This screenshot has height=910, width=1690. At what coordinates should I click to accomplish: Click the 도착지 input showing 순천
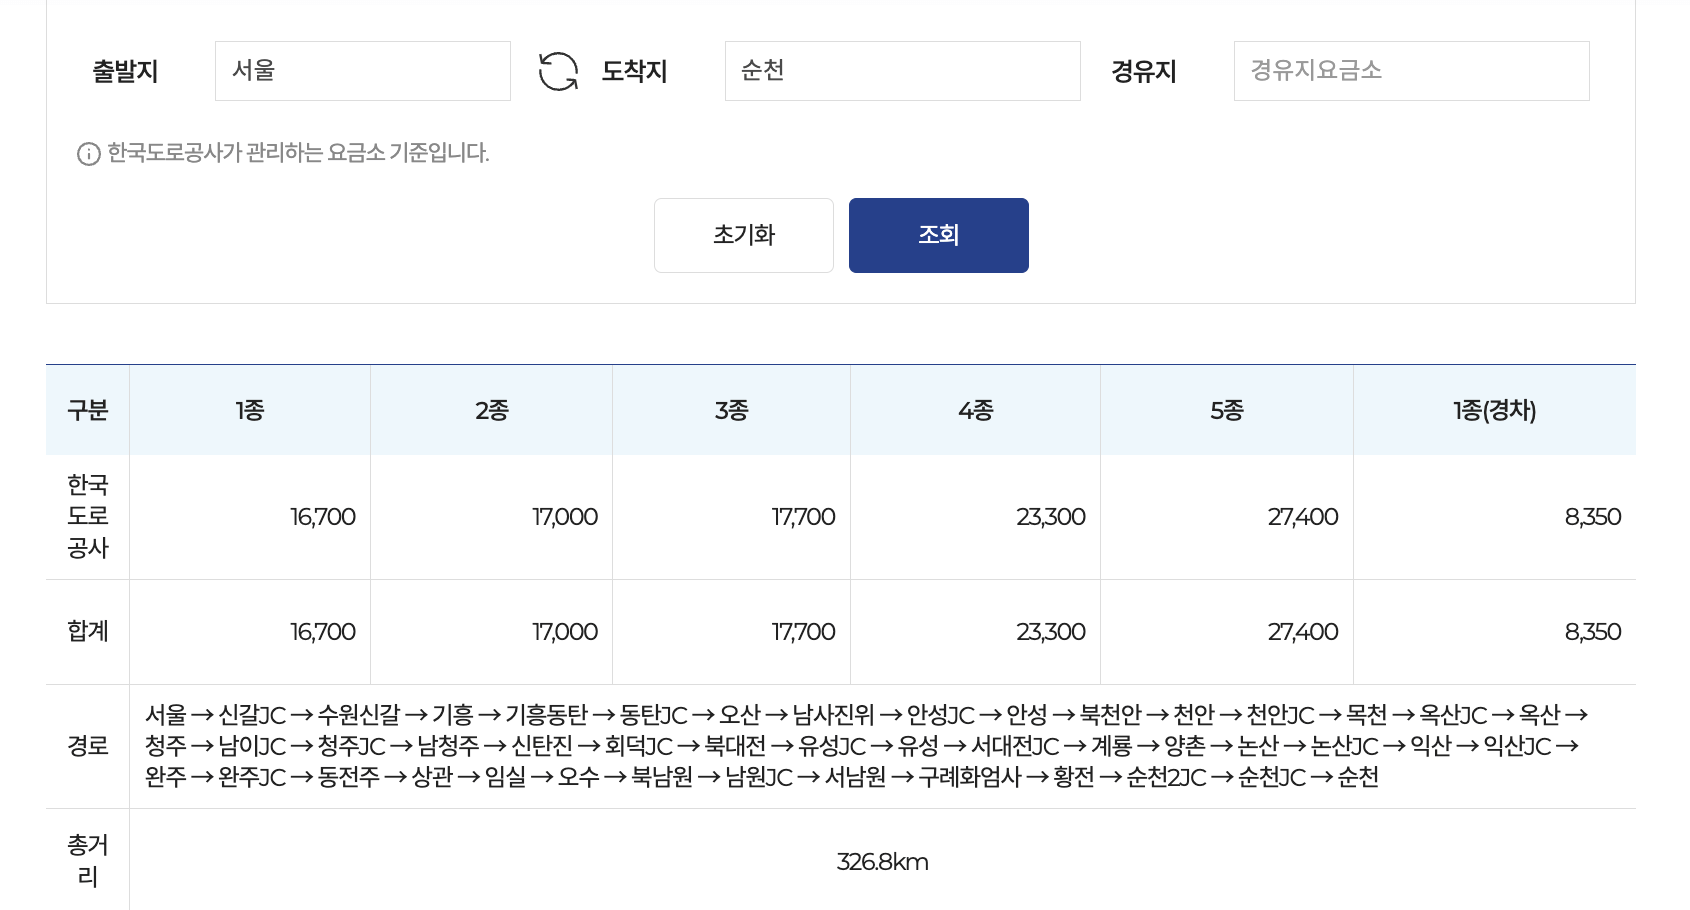click(902, 71)
